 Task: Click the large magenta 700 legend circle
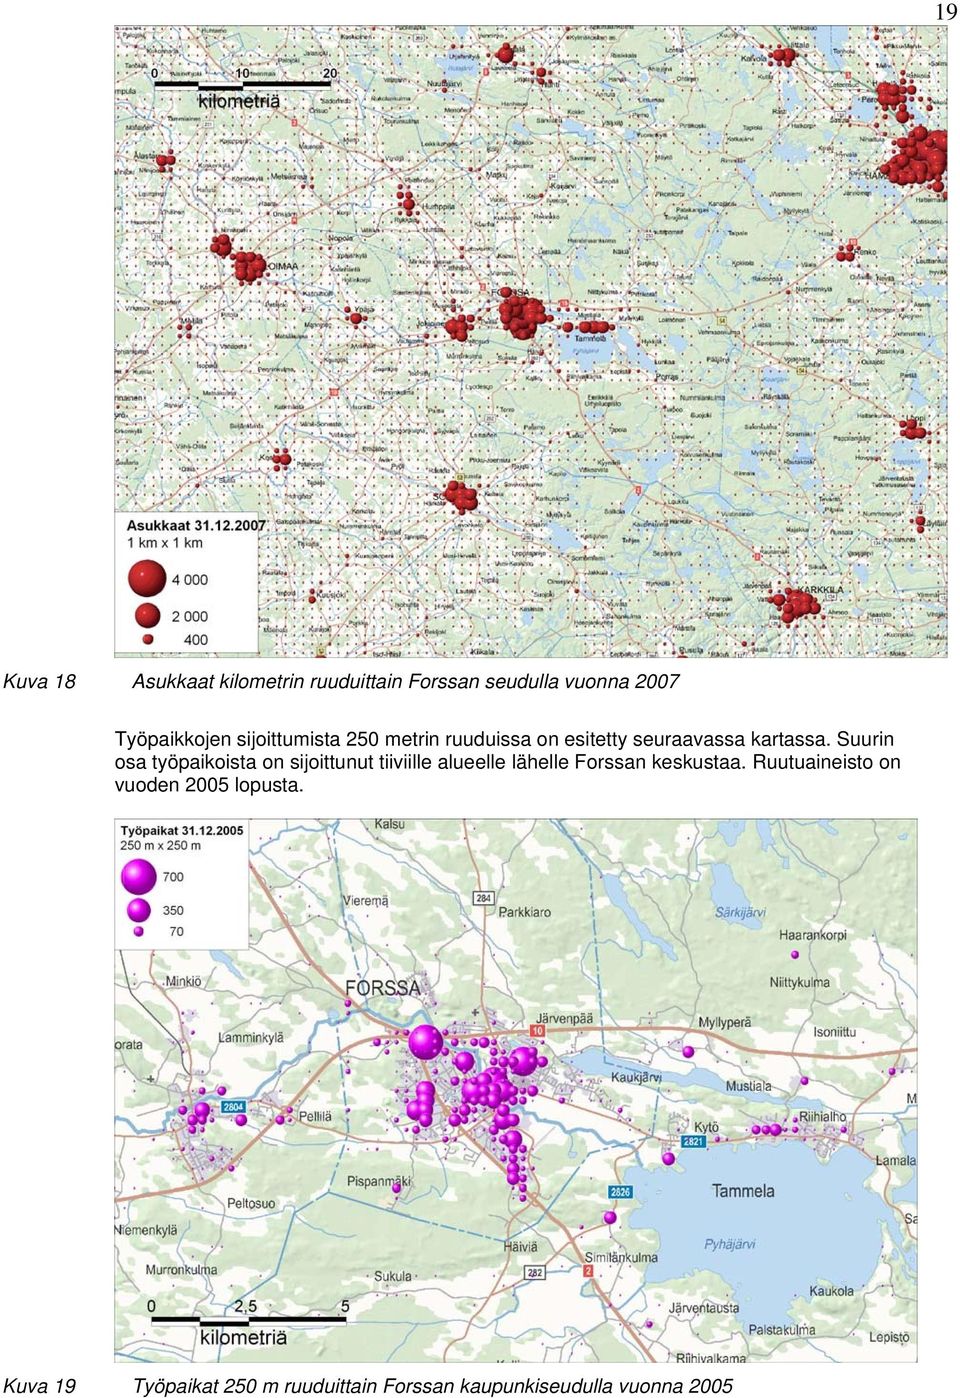[139, 876]
